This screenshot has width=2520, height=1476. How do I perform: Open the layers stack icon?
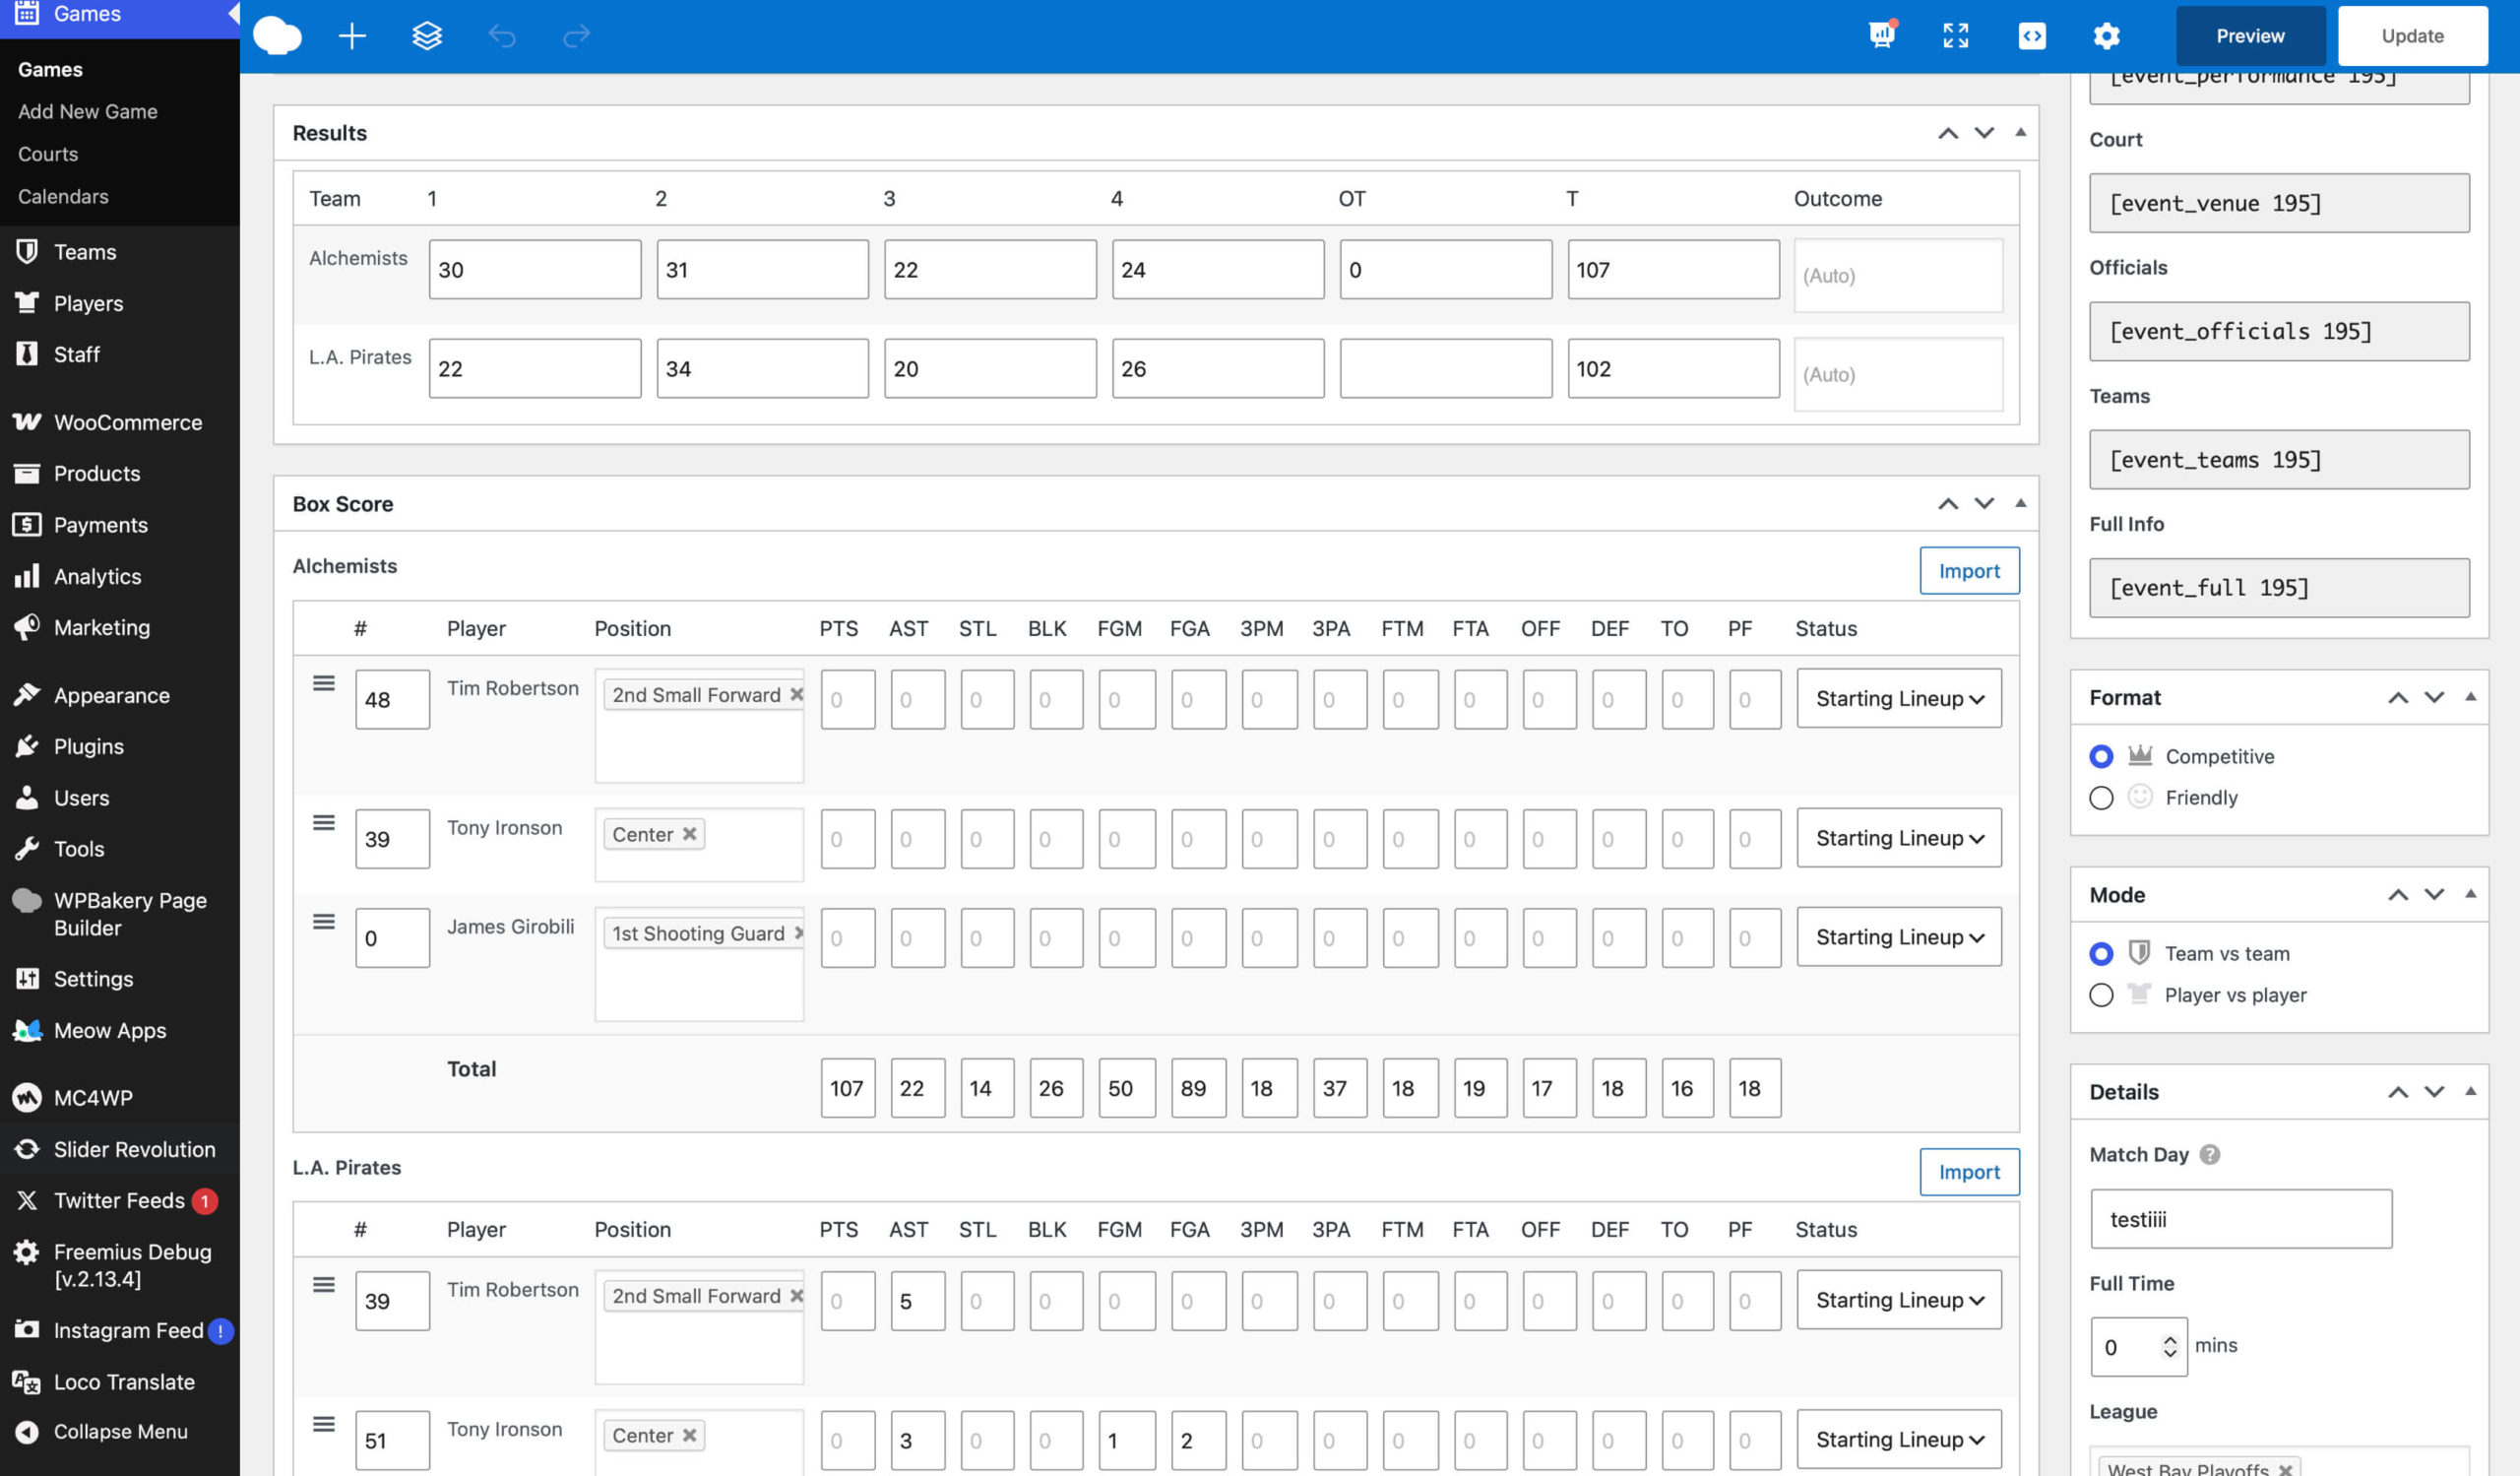[x=427, y=36]
